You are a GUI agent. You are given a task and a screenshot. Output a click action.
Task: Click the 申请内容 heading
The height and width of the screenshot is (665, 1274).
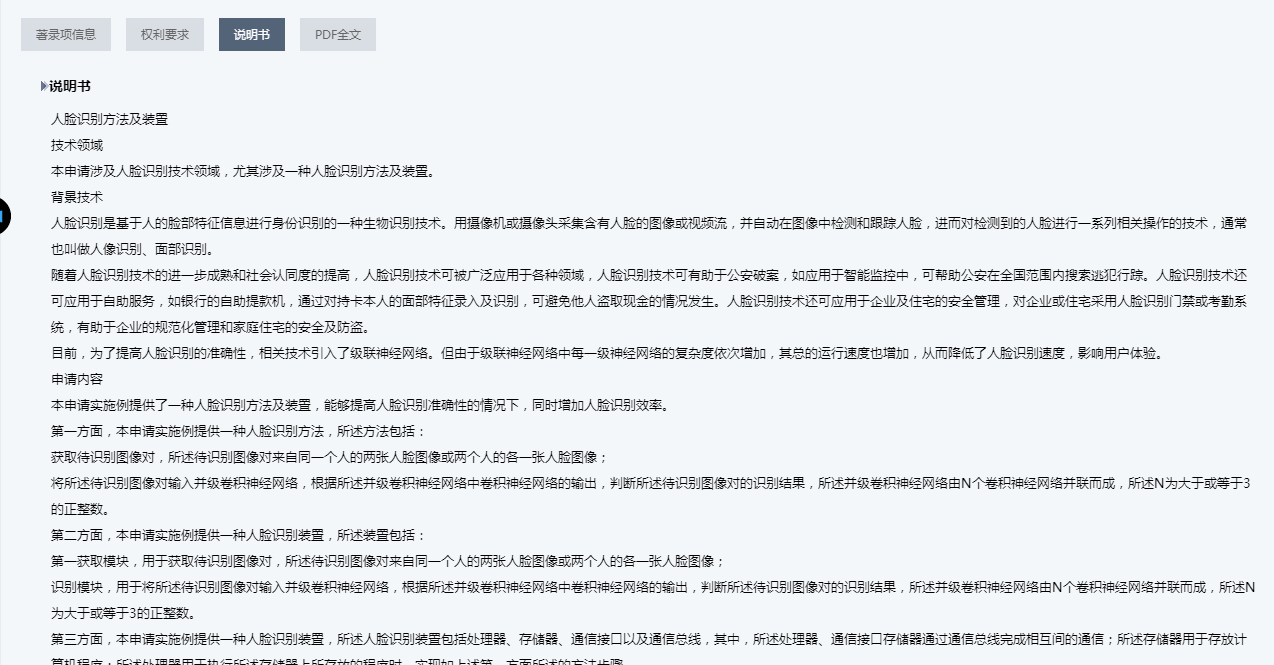tap(77, 379)
